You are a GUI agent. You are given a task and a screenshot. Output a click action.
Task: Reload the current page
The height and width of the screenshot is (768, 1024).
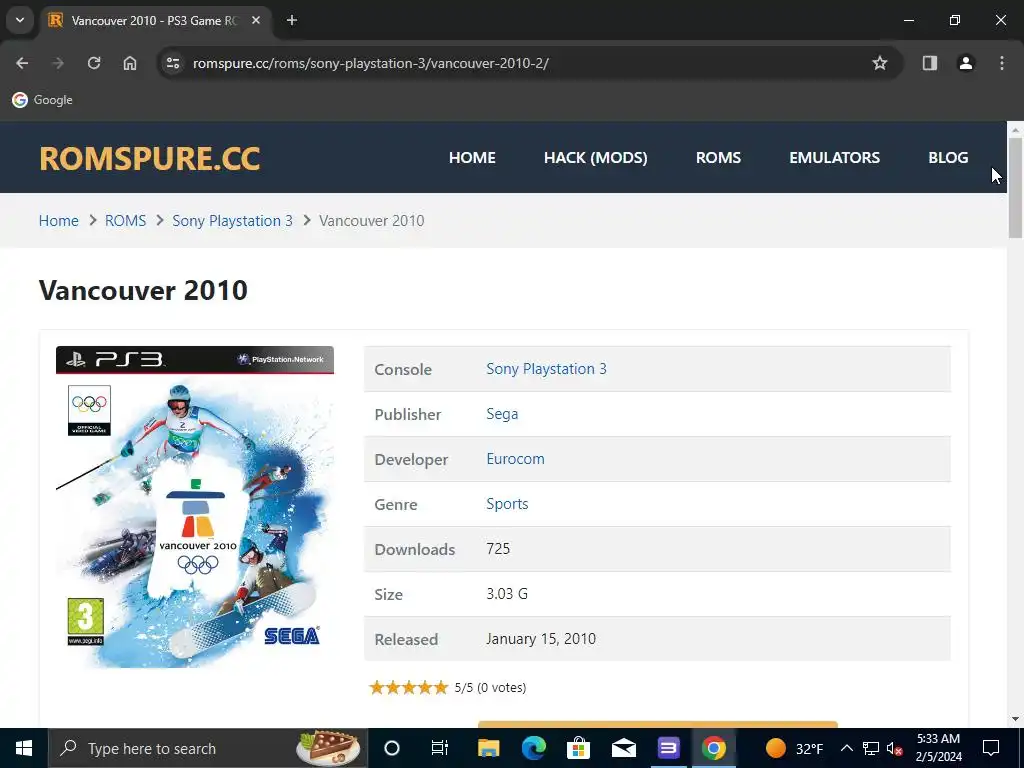point(94,63)
